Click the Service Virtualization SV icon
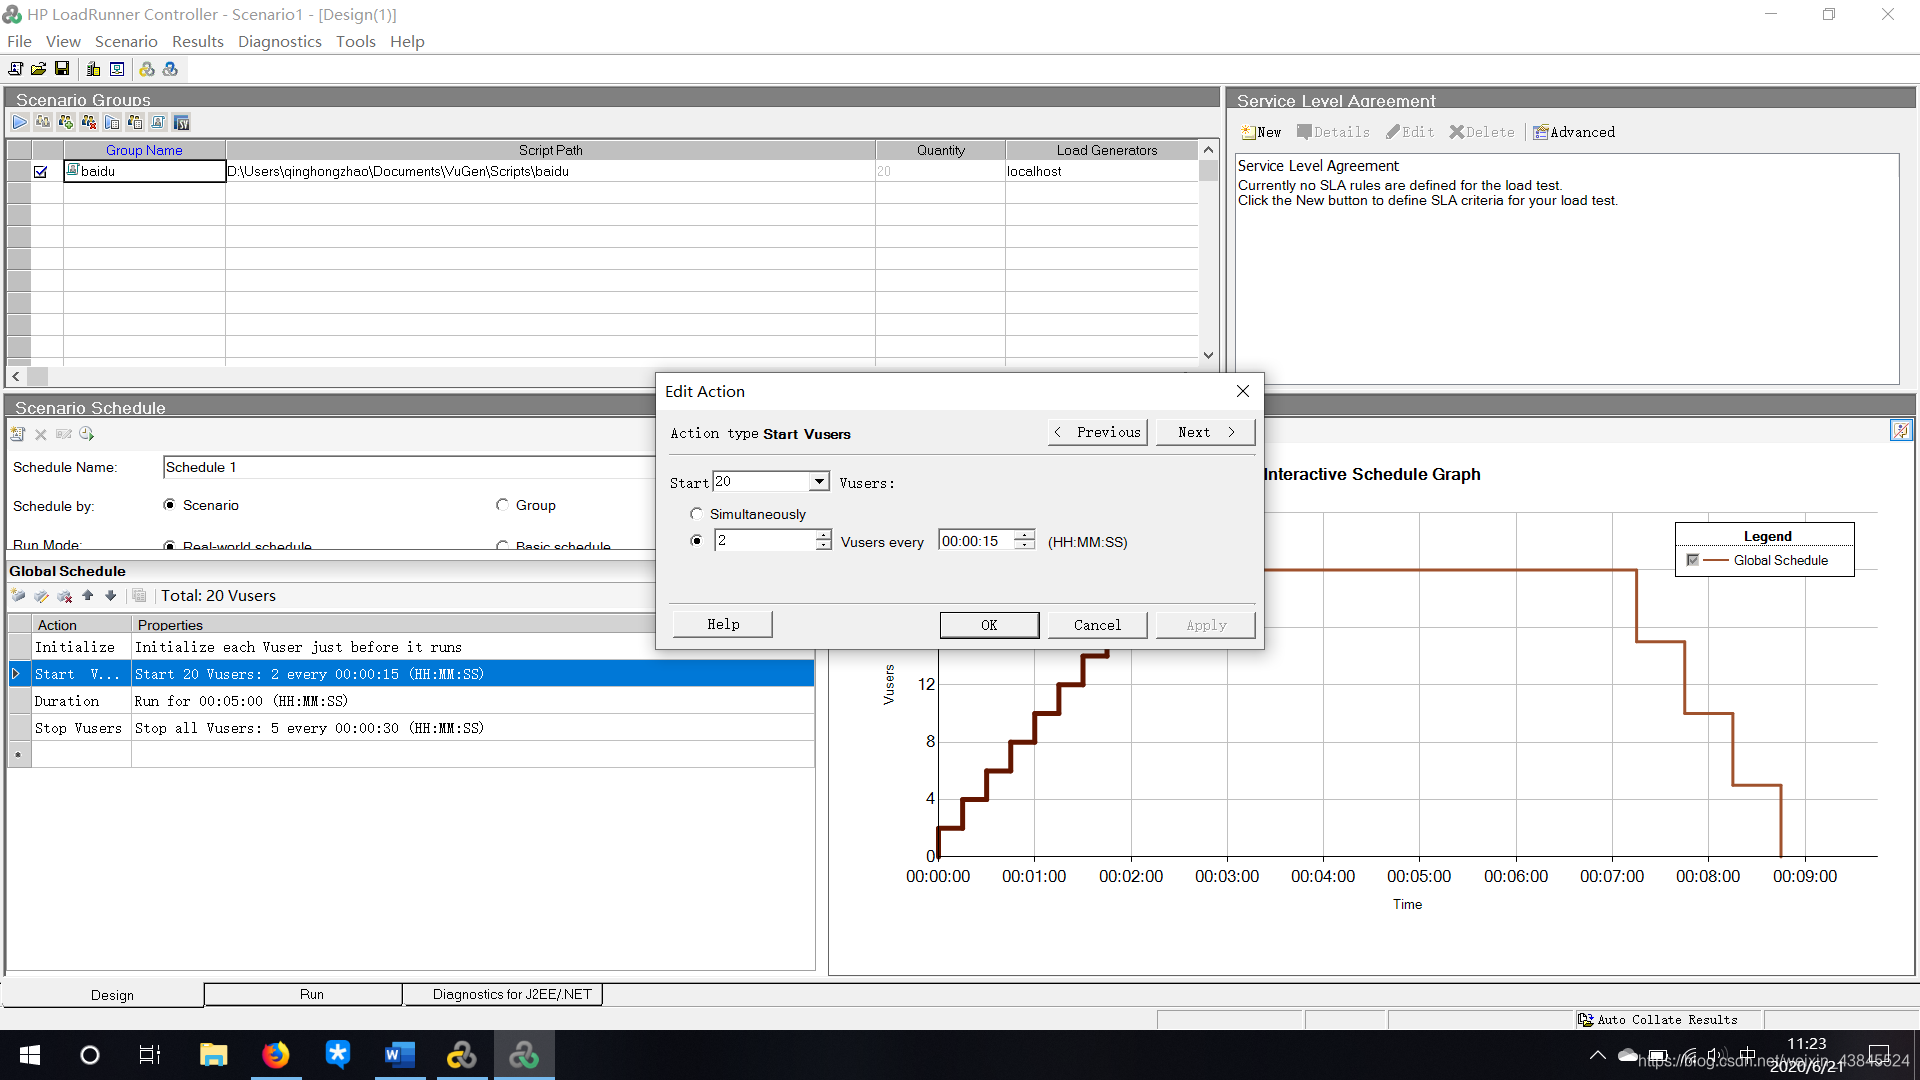 pyautogui.click(x=181, y=122)
